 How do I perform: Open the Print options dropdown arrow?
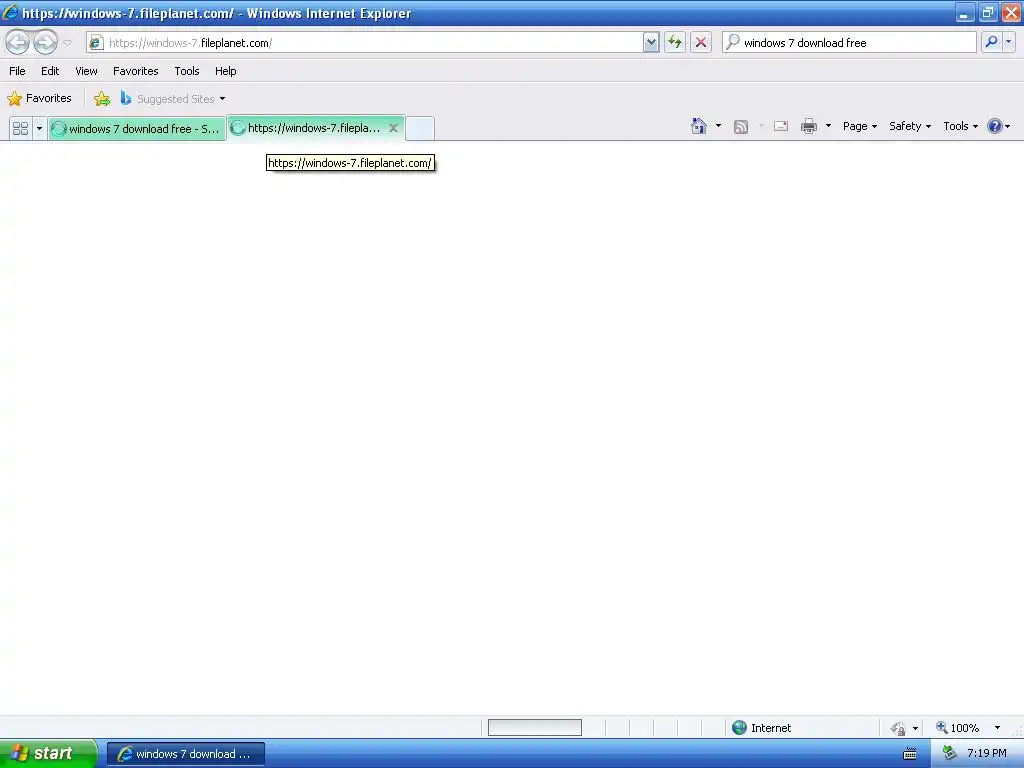828,126
